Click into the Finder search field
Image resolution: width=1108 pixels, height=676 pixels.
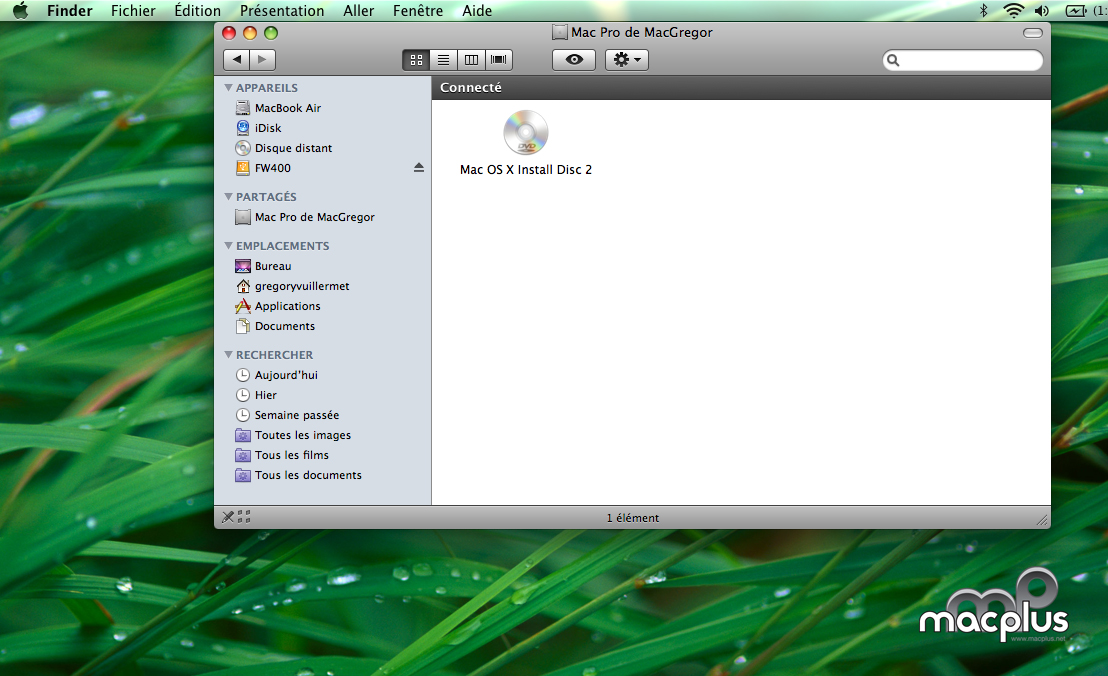[963, 61]
